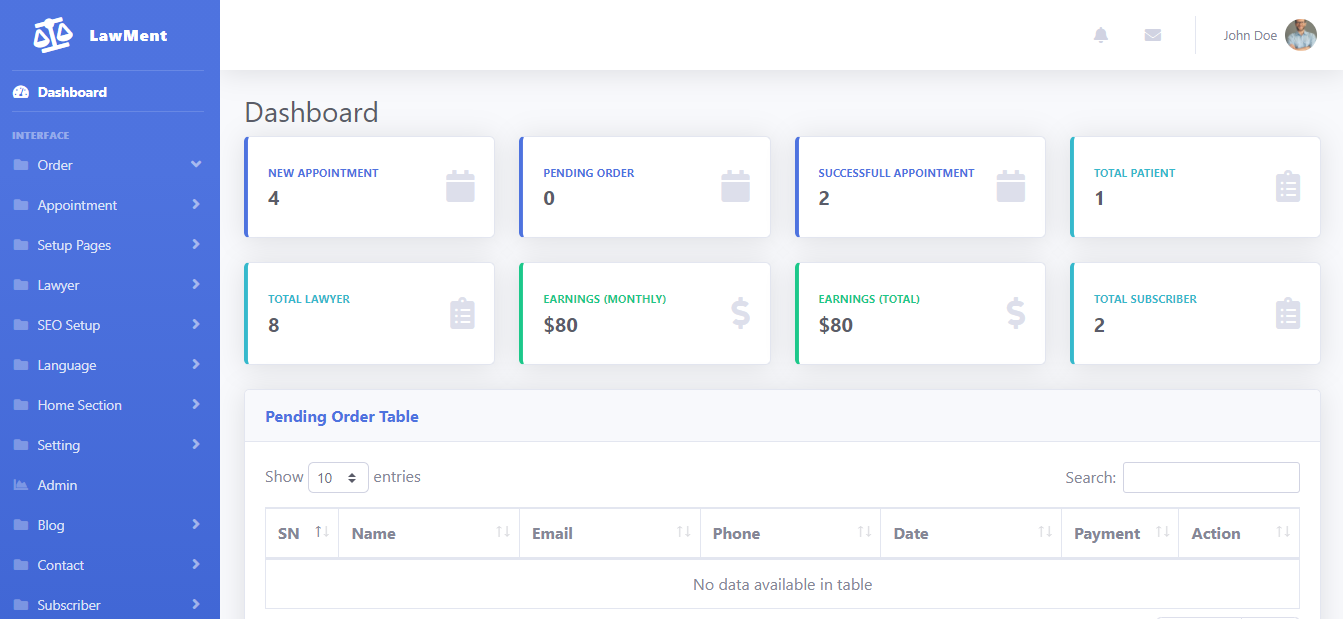The height and width of the screenshot is (619, 1343).
Task: Click the New Appointment calendar icon
Action: click(x=460, y=187)
